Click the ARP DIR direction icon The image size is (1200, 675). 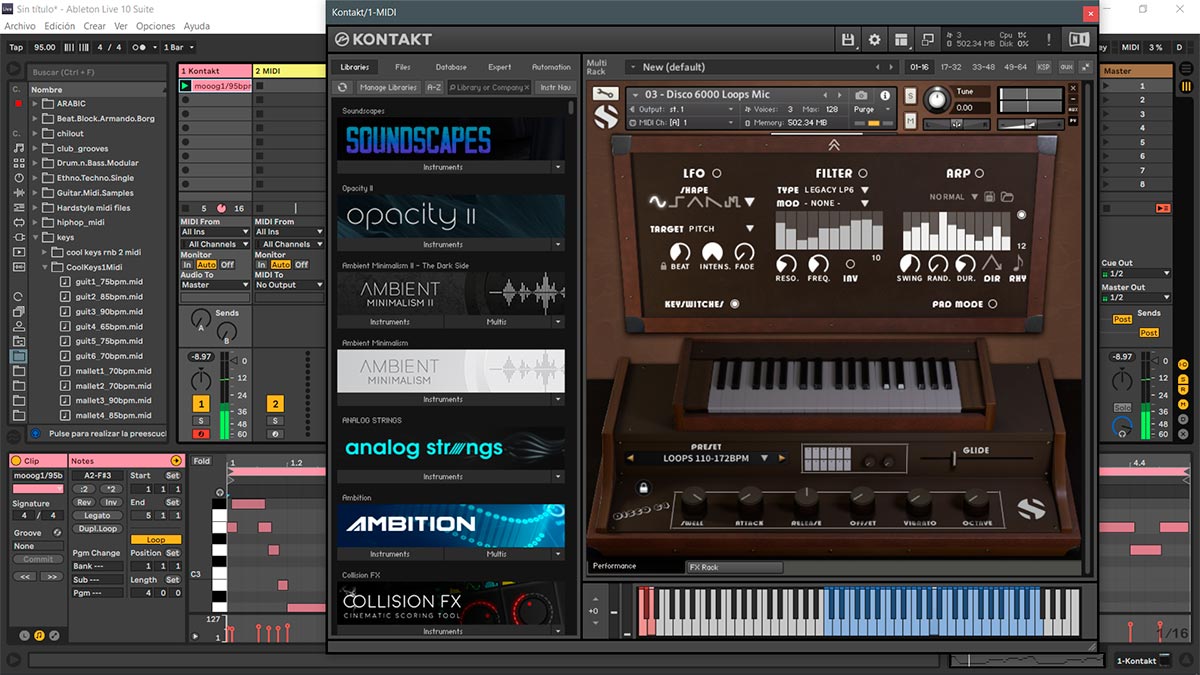pos(992,264)
